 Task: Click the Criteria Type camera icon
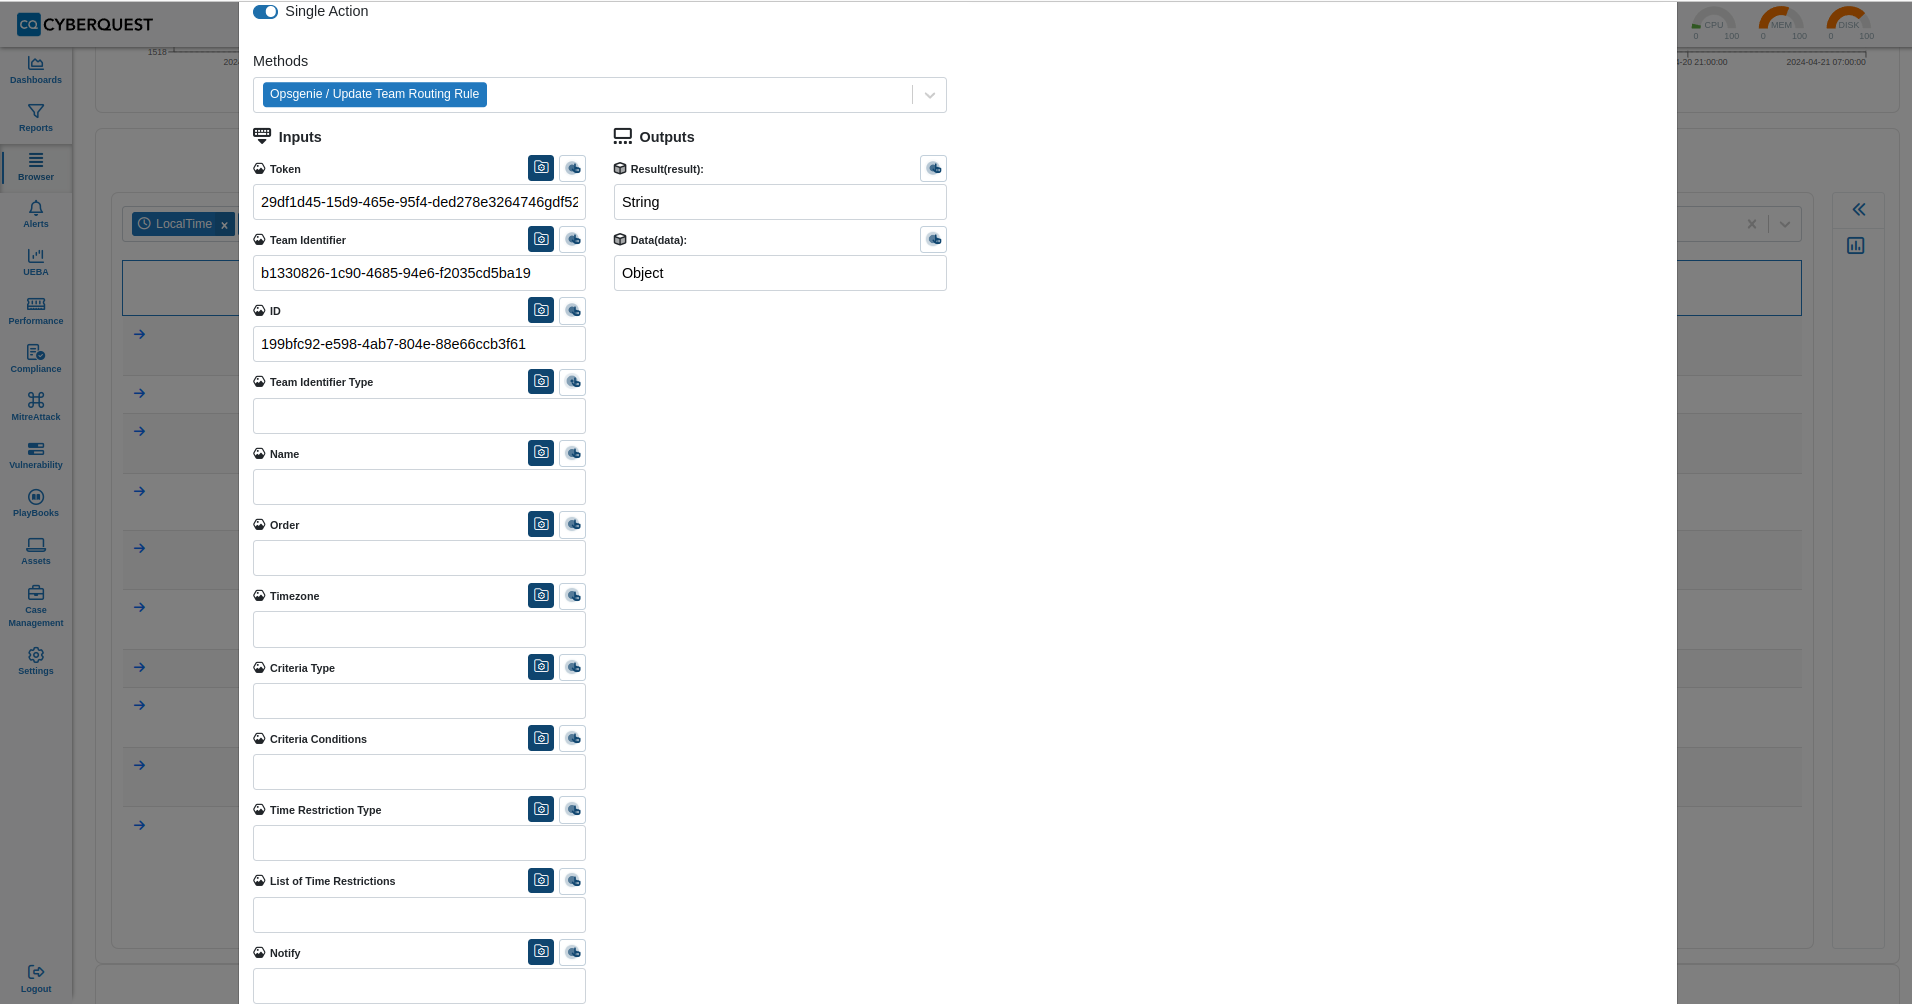[541, 667]
